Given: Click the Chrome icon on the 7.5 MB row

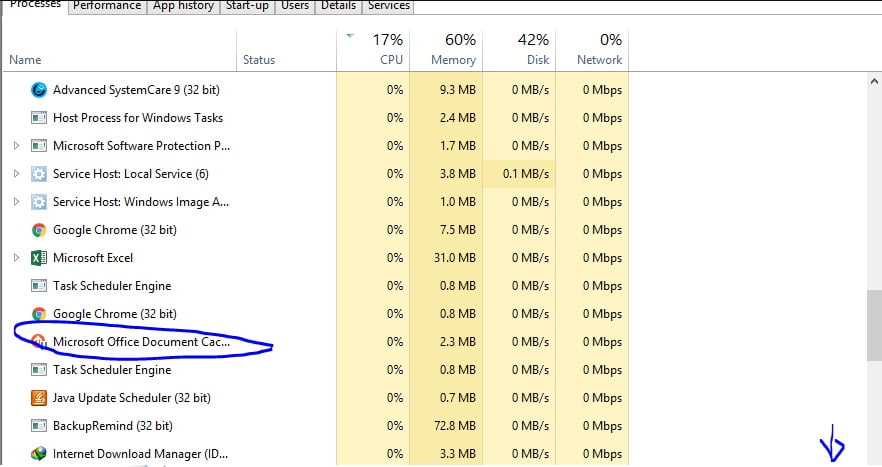Looking at the screenshot, I should point(39,230).
